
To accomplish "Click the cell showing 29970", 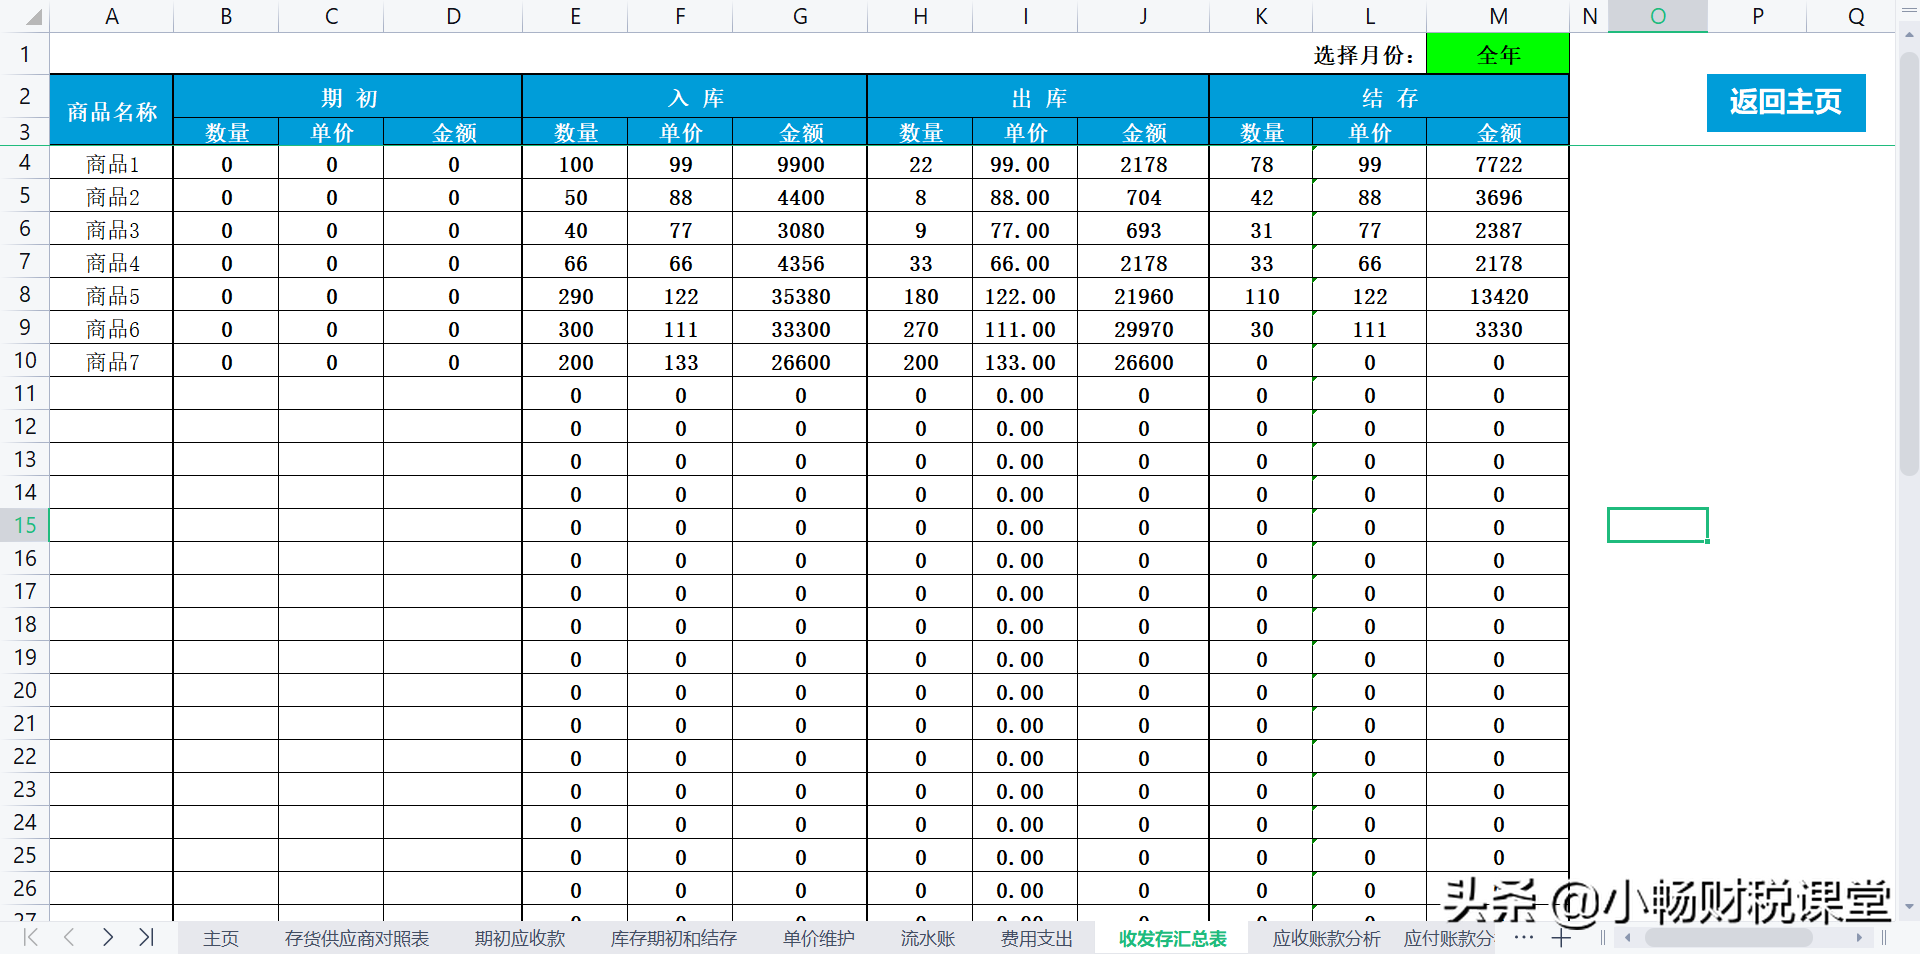I will [x=1143, y=328].
